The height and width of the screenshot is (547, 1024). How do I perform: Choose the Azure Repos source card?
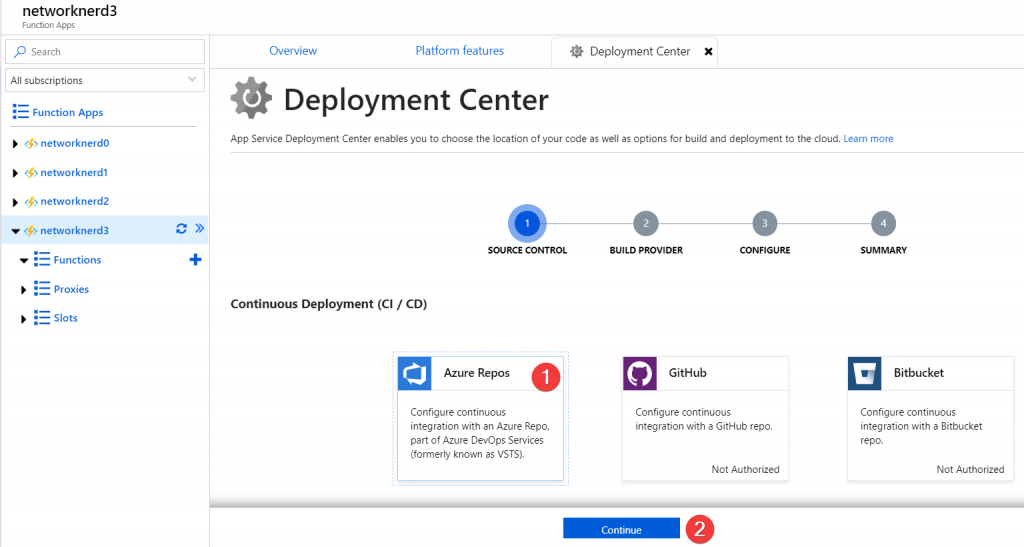point(480,418)
